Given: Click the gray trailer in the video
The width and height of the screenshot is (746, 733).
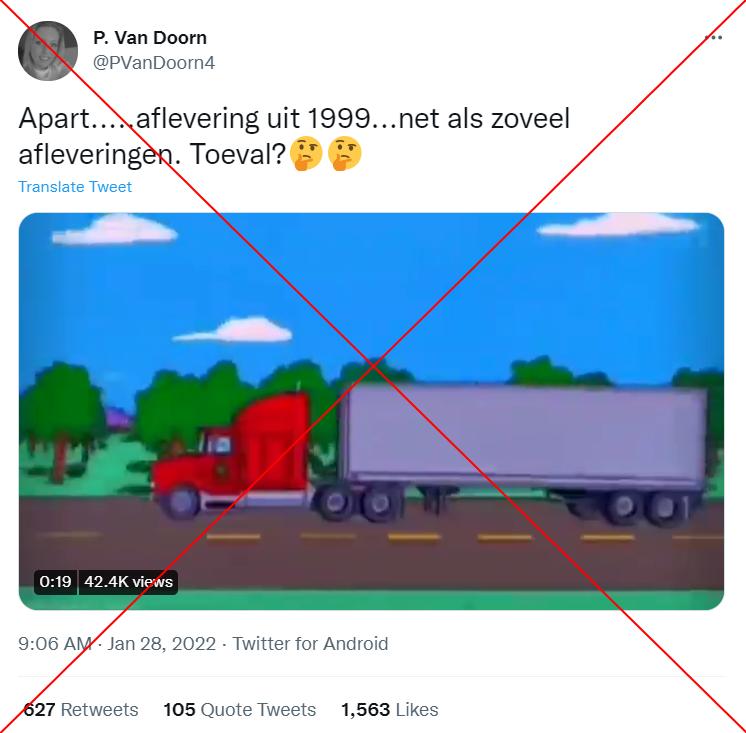Looking at the screenshot, I should coord(523,435).
